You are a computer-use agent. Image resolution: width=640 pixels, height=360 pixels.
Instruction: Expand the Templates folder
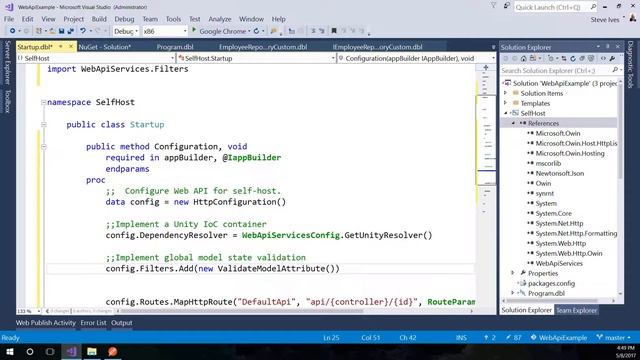506,103
